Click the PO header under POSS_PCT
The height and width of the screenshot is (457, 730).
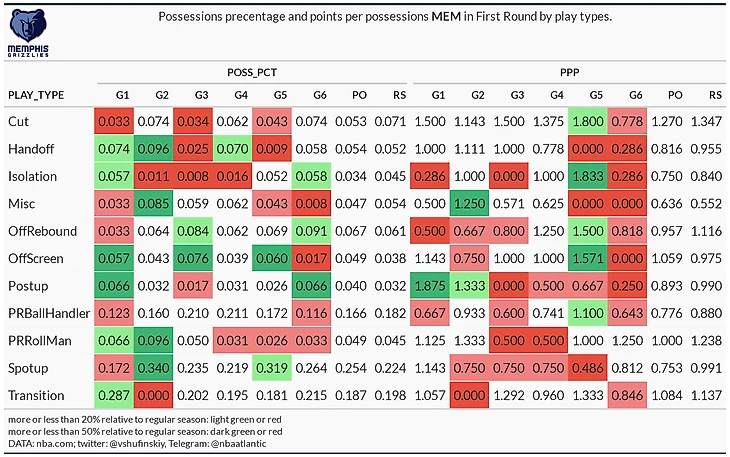[359, 95]
